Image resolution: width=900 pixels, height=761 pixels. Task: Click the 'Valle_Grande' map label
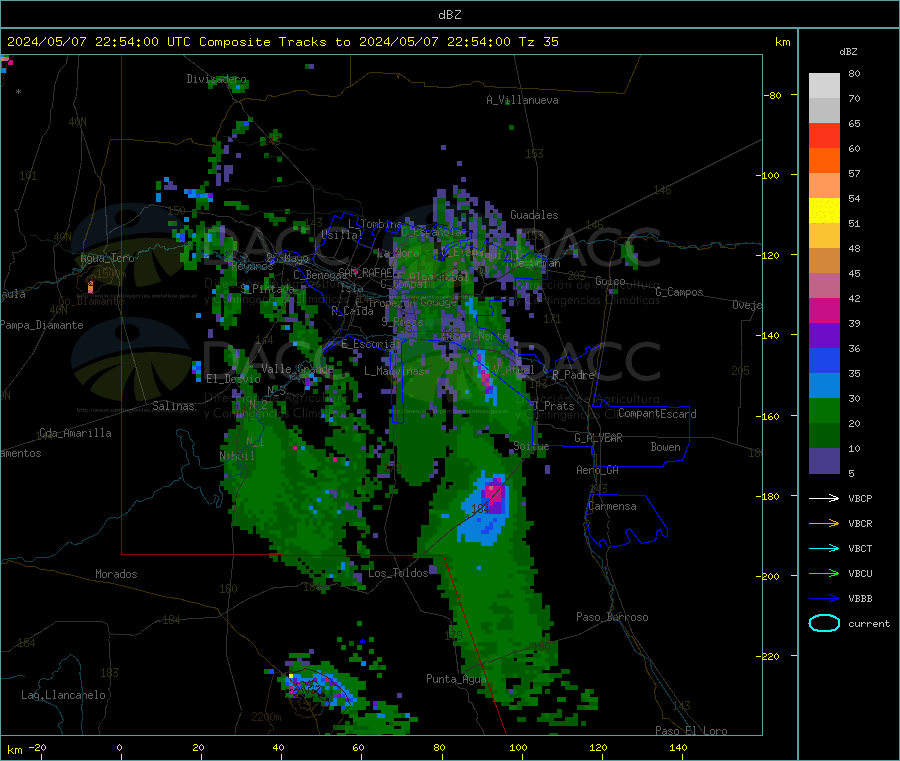(x=297, y=369)
